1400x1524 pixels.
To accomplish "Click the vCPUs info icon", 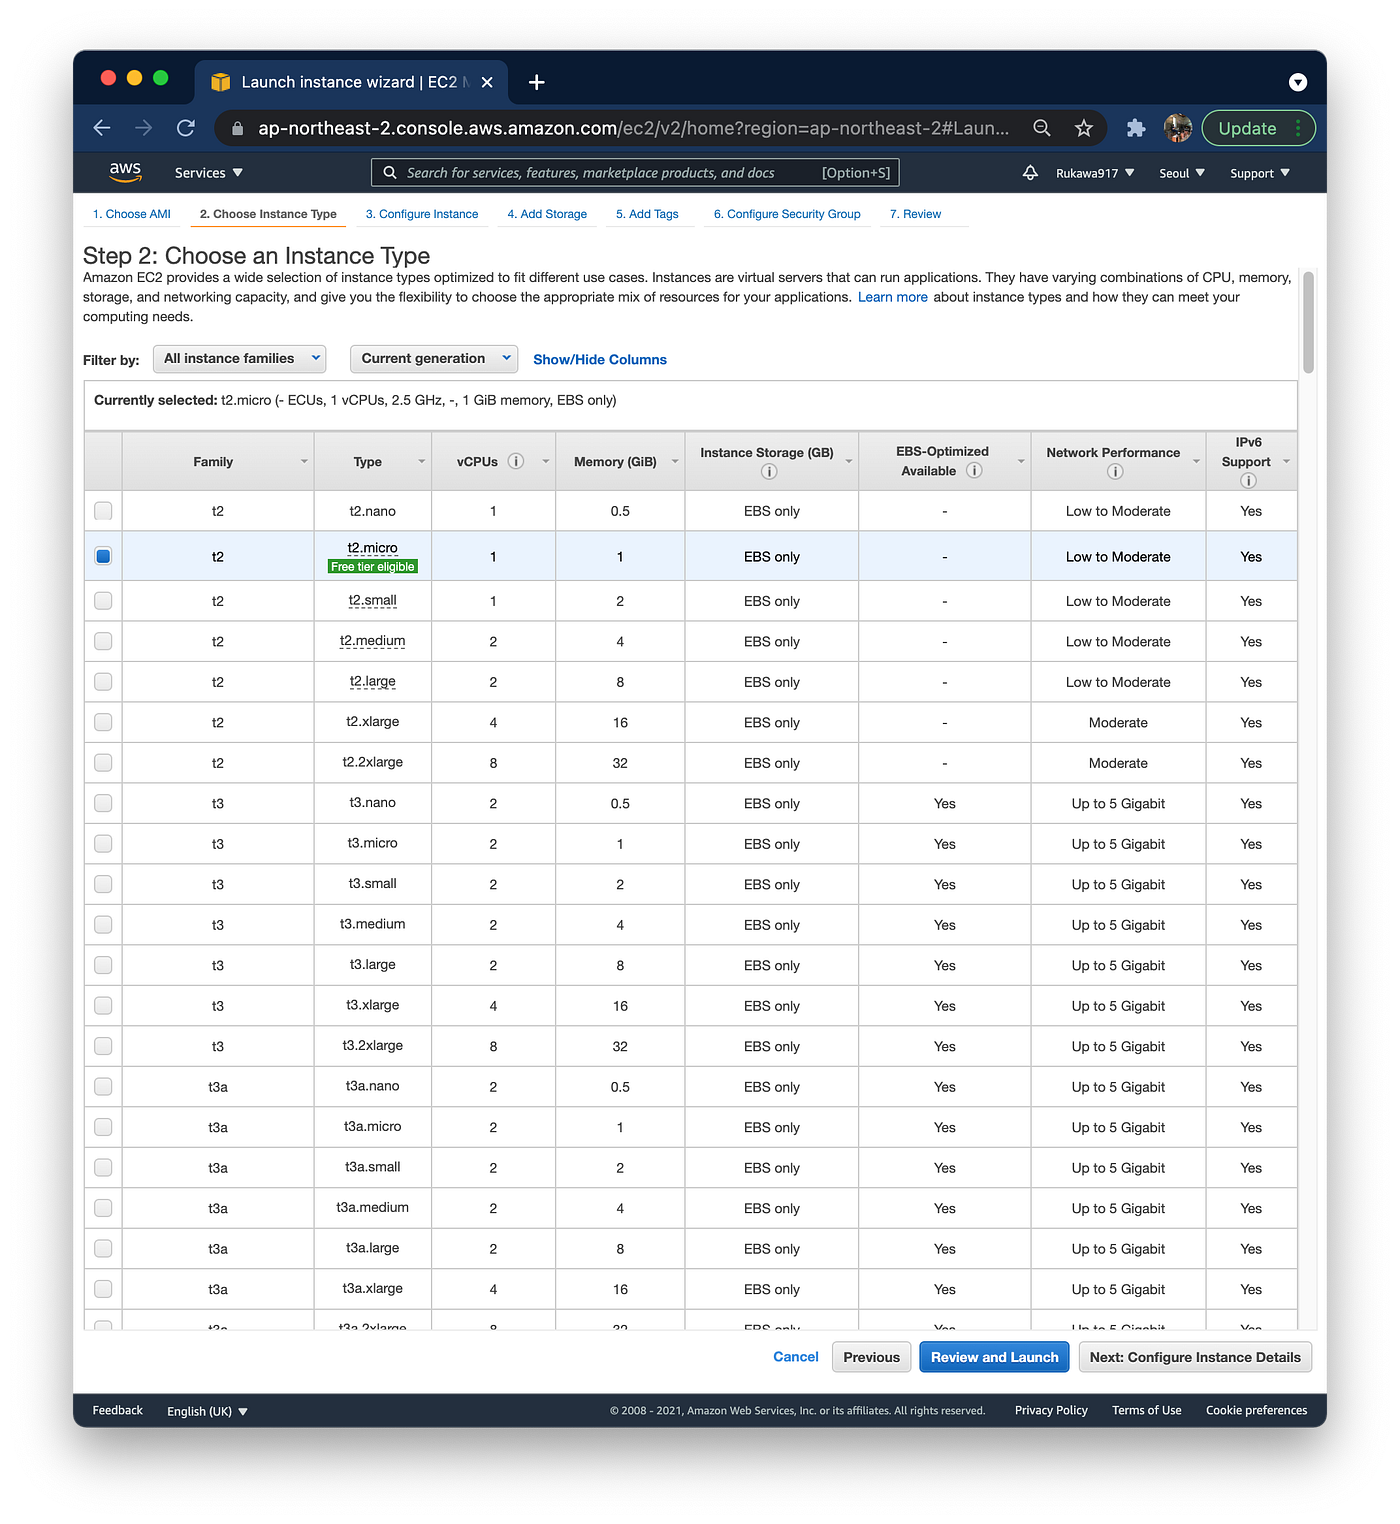I will pyautogui.click(x=516, y=461).
